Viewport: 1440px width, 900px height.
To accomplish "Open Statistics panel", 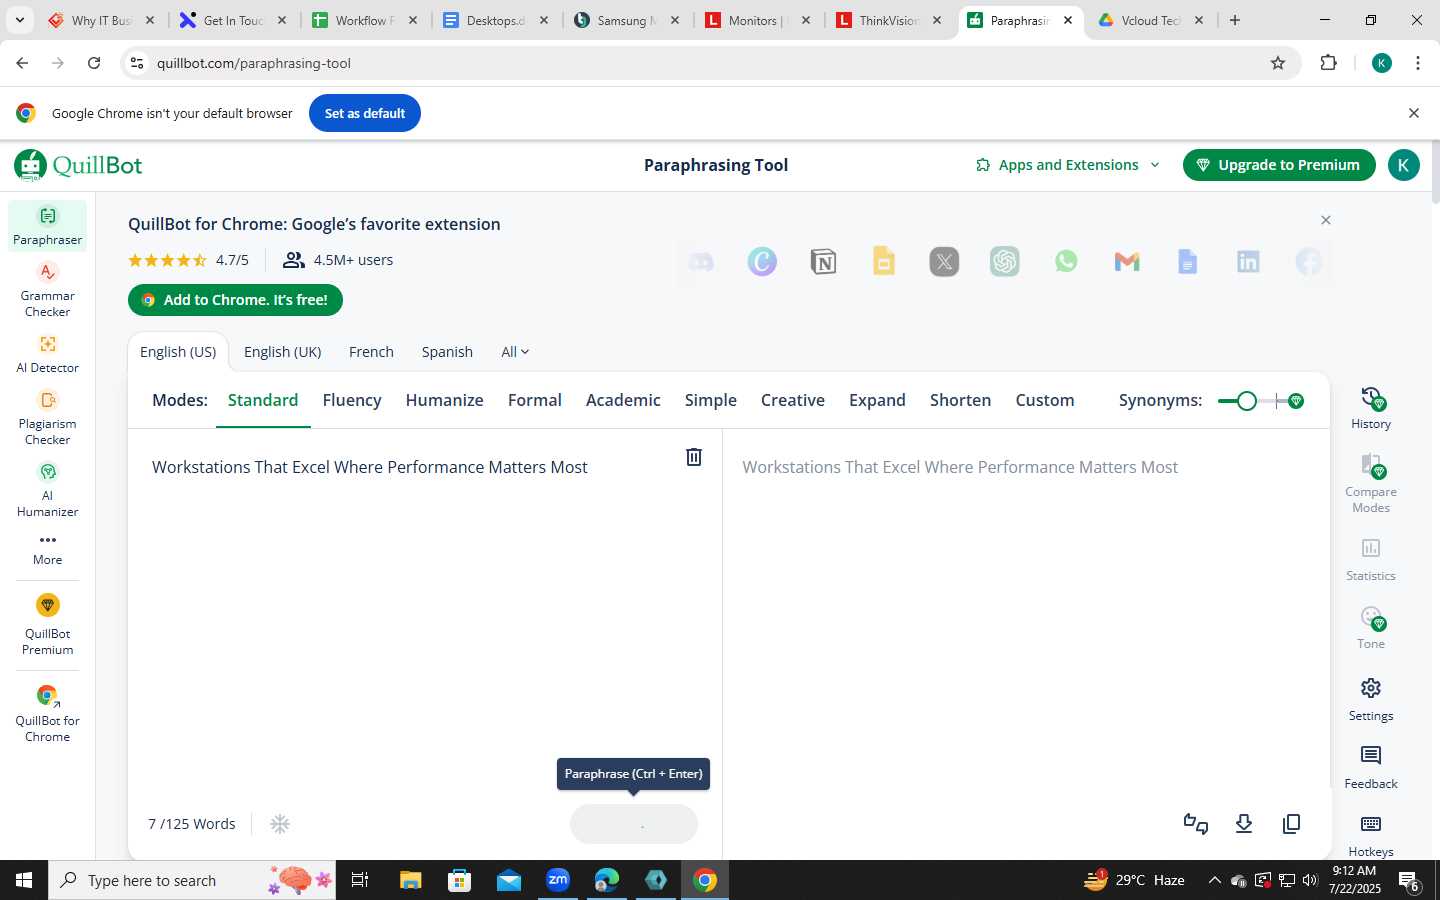I will [1371, 559].
